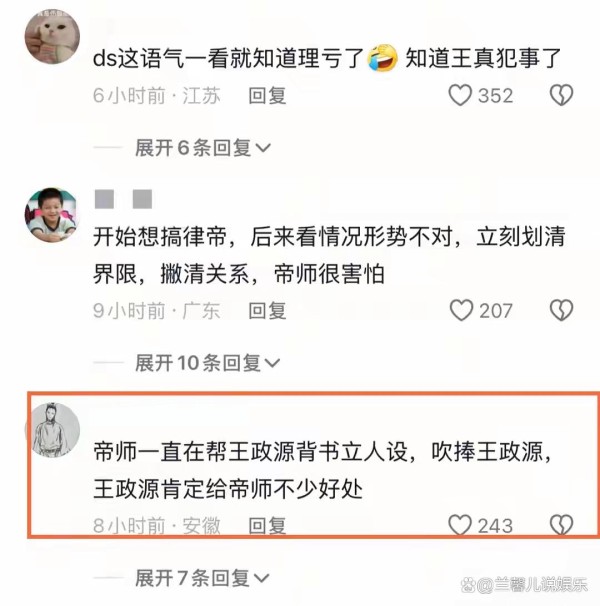This screenshot has height=606, width=600.
Task: Like the comment with 352 likes
Action: (460, 95)
